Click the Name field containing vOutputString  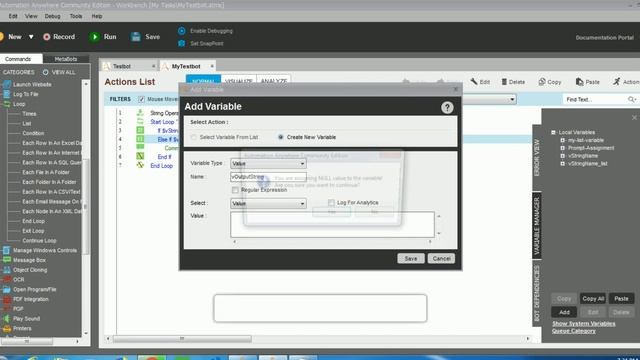[x=268, y=177]
